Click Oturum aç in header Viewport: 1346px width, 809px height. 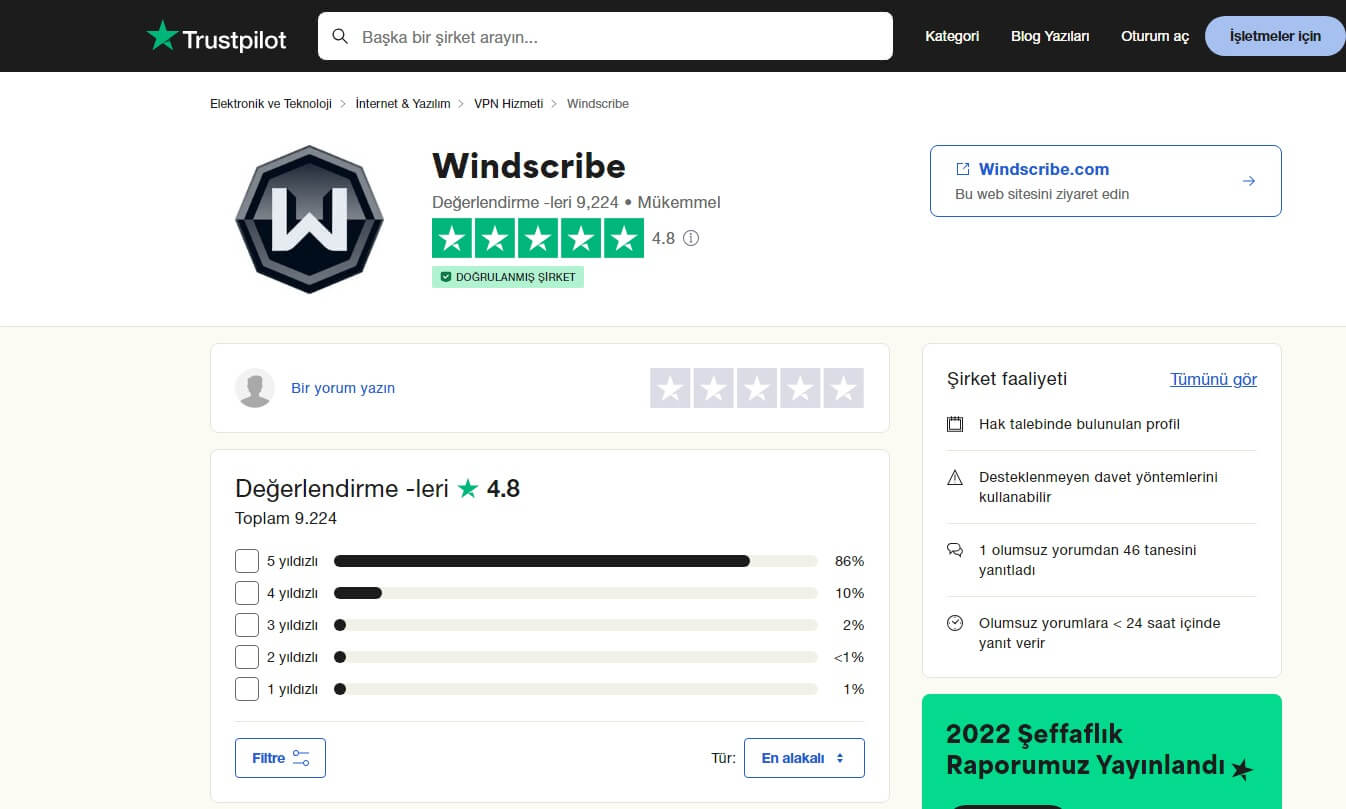[1155, 36]
